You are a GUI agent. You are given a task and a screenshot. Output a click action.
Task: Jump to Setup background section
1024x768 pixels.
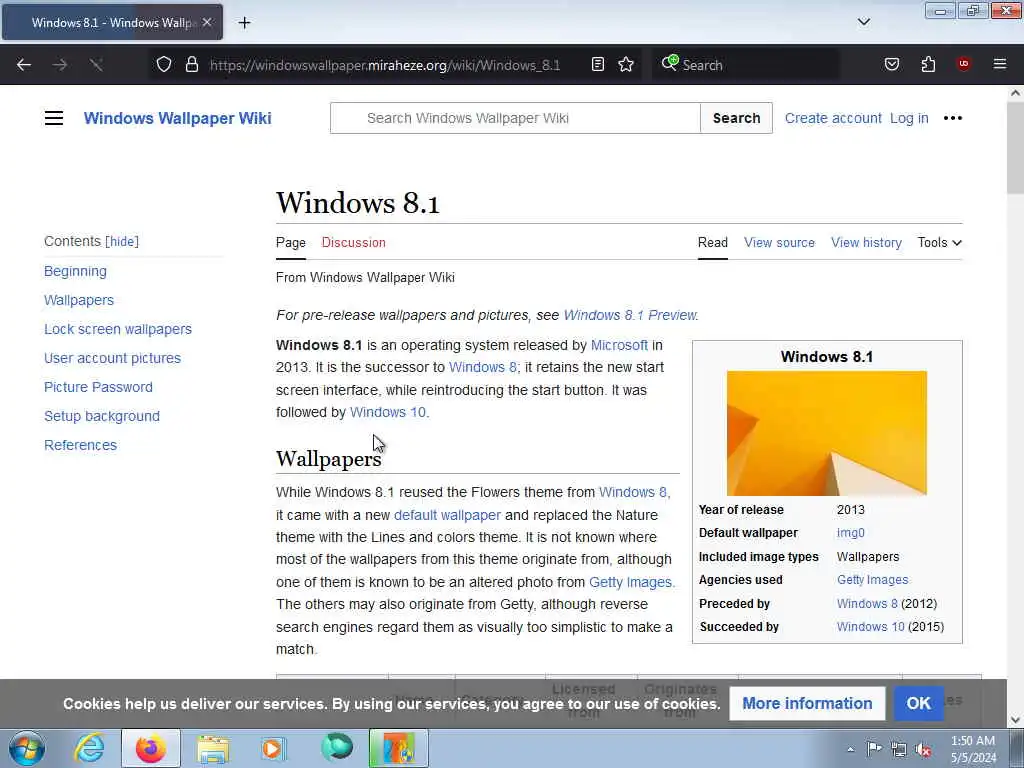pyautogui.click(x=102, y=416)
